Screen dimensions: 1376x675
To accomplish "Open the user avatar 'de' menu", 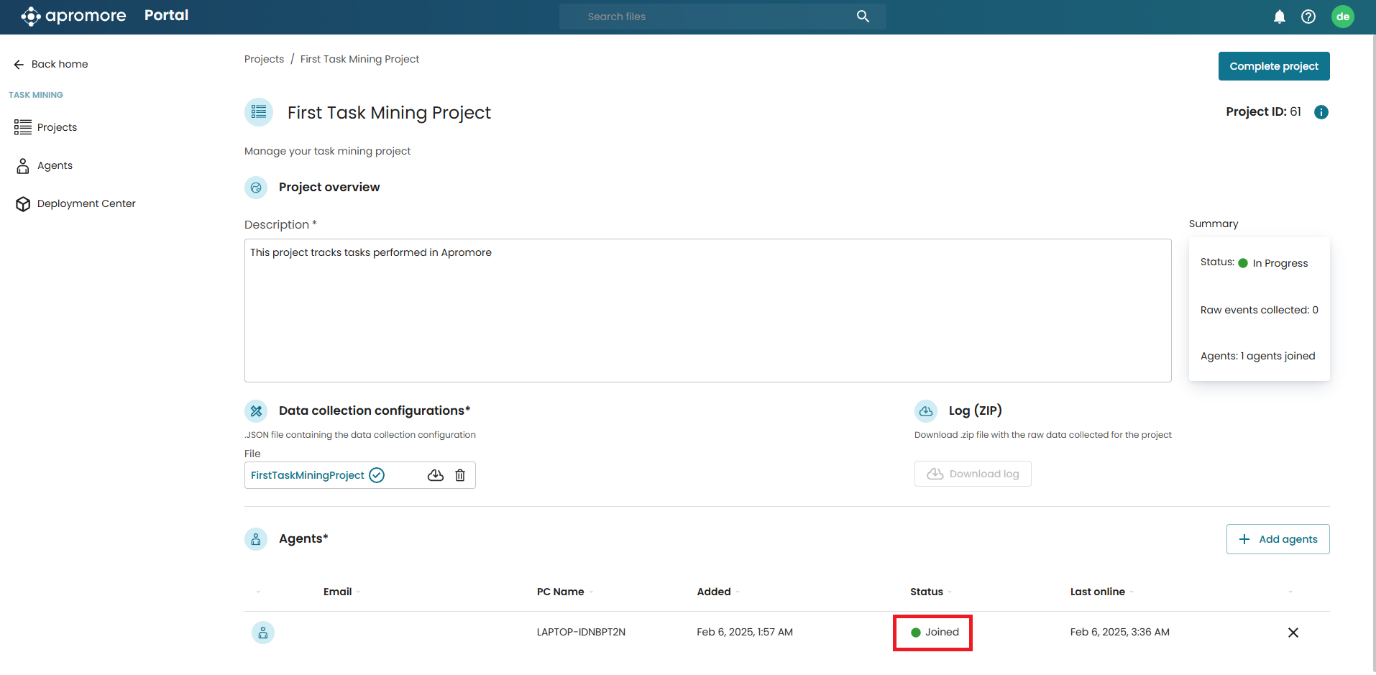I will pos(1342,16).
